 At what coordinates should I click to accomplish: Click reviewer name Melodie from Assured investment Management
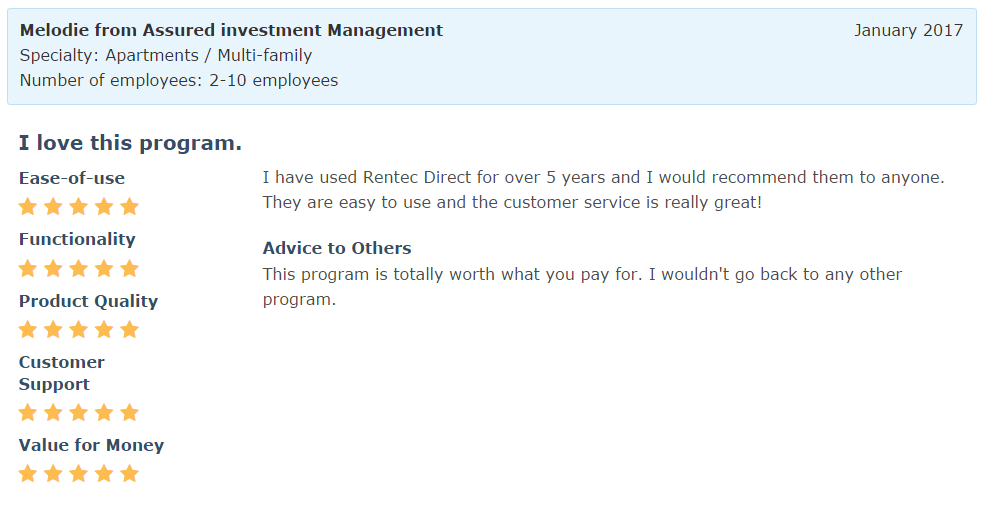pos(231,30)
